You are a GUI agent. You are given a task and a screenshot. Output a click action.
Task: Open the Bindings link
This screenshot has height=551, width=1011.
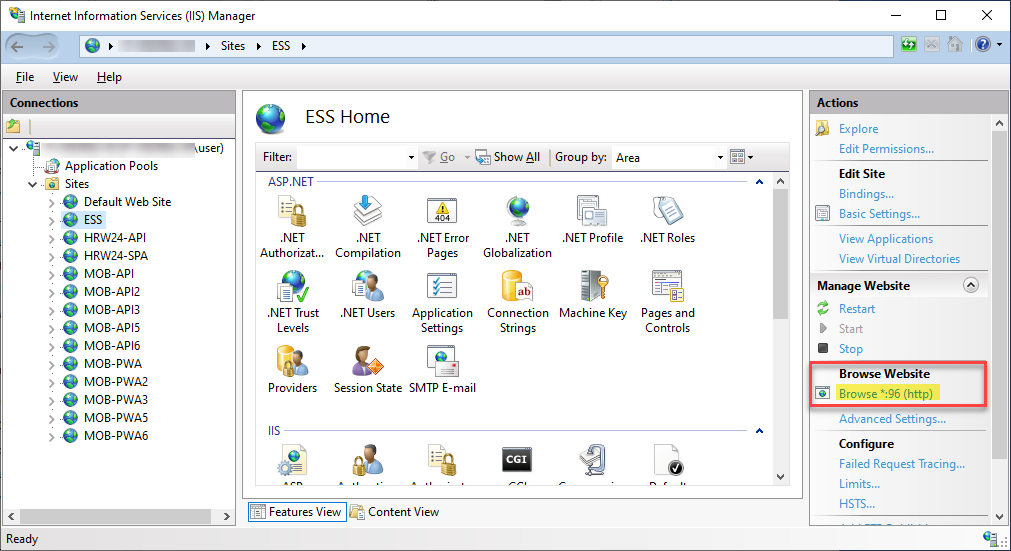click(x=866, y=194)
